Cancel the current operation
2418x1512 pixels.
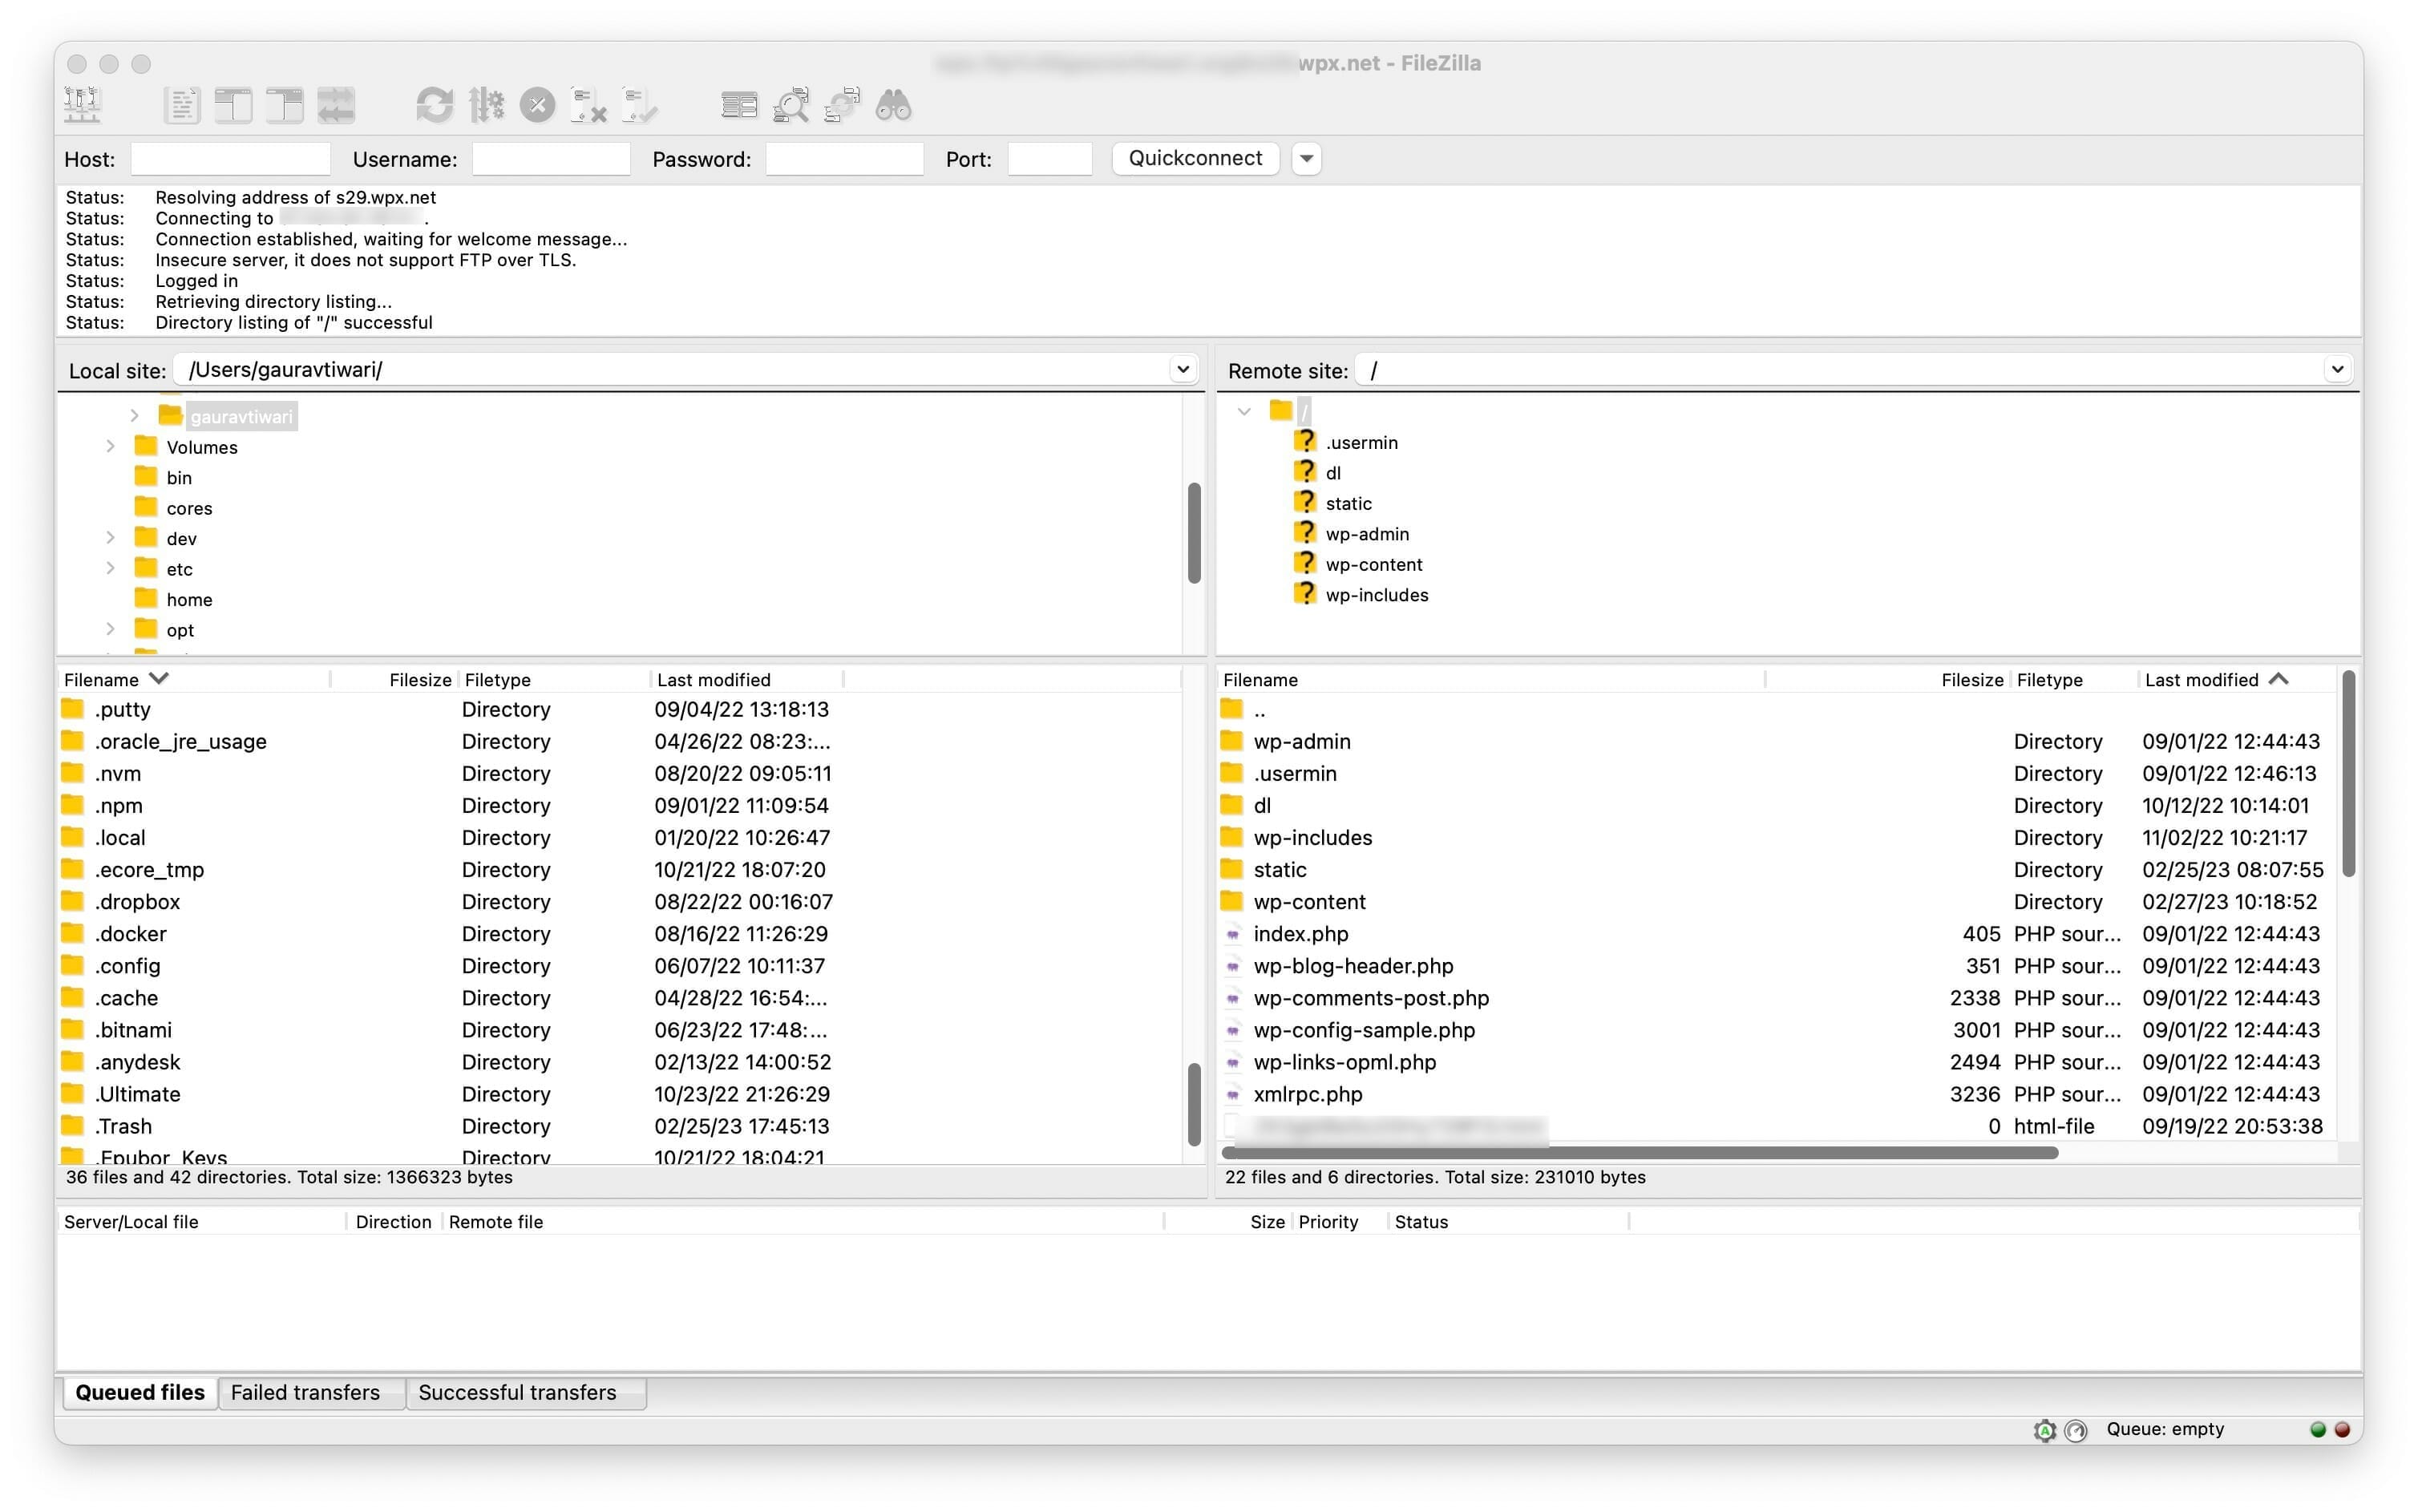(537, 105)
